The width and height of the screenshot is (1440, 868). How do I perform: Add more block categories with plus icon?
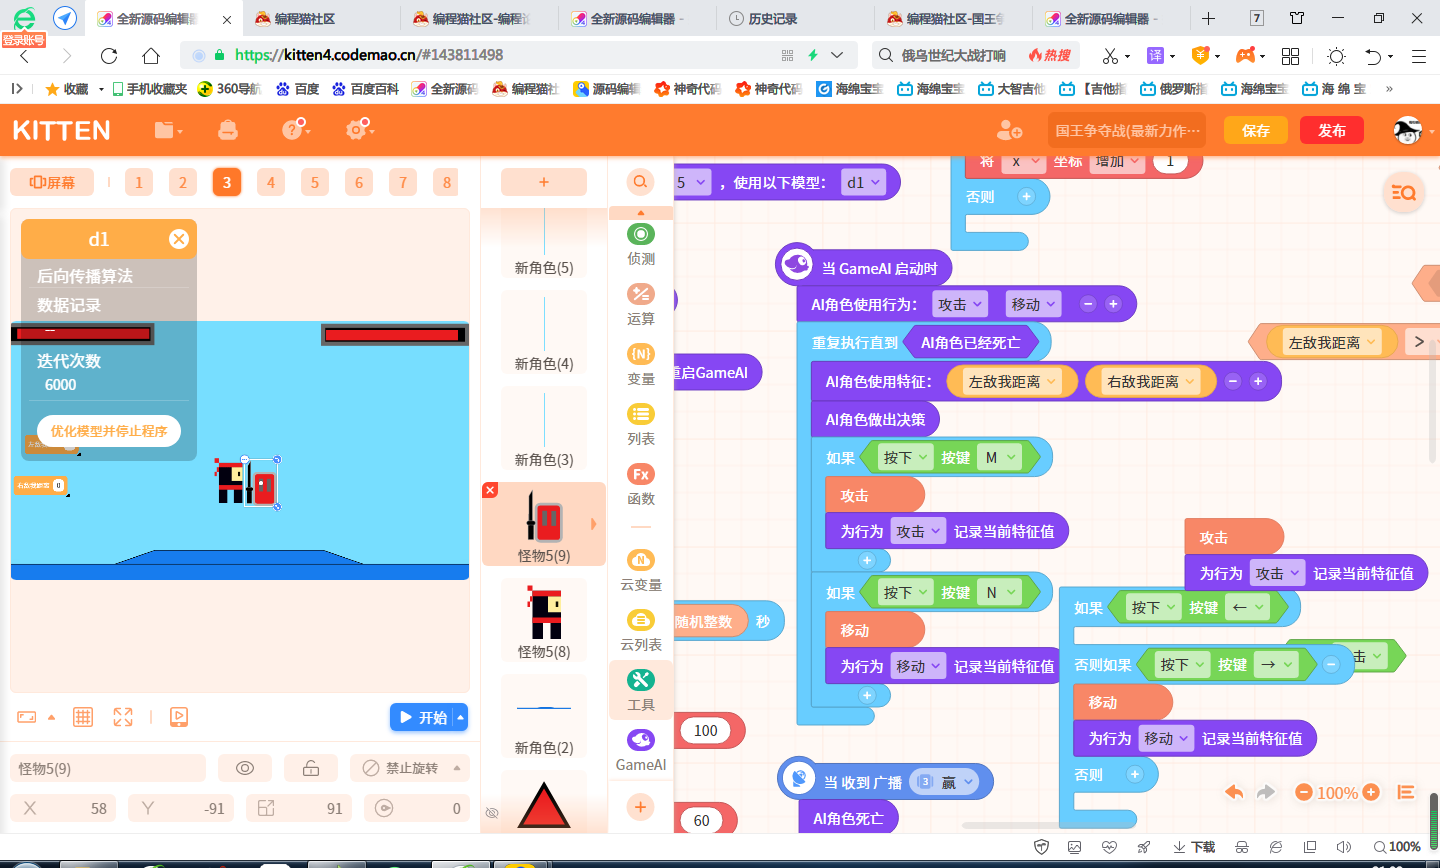[641, 806]
